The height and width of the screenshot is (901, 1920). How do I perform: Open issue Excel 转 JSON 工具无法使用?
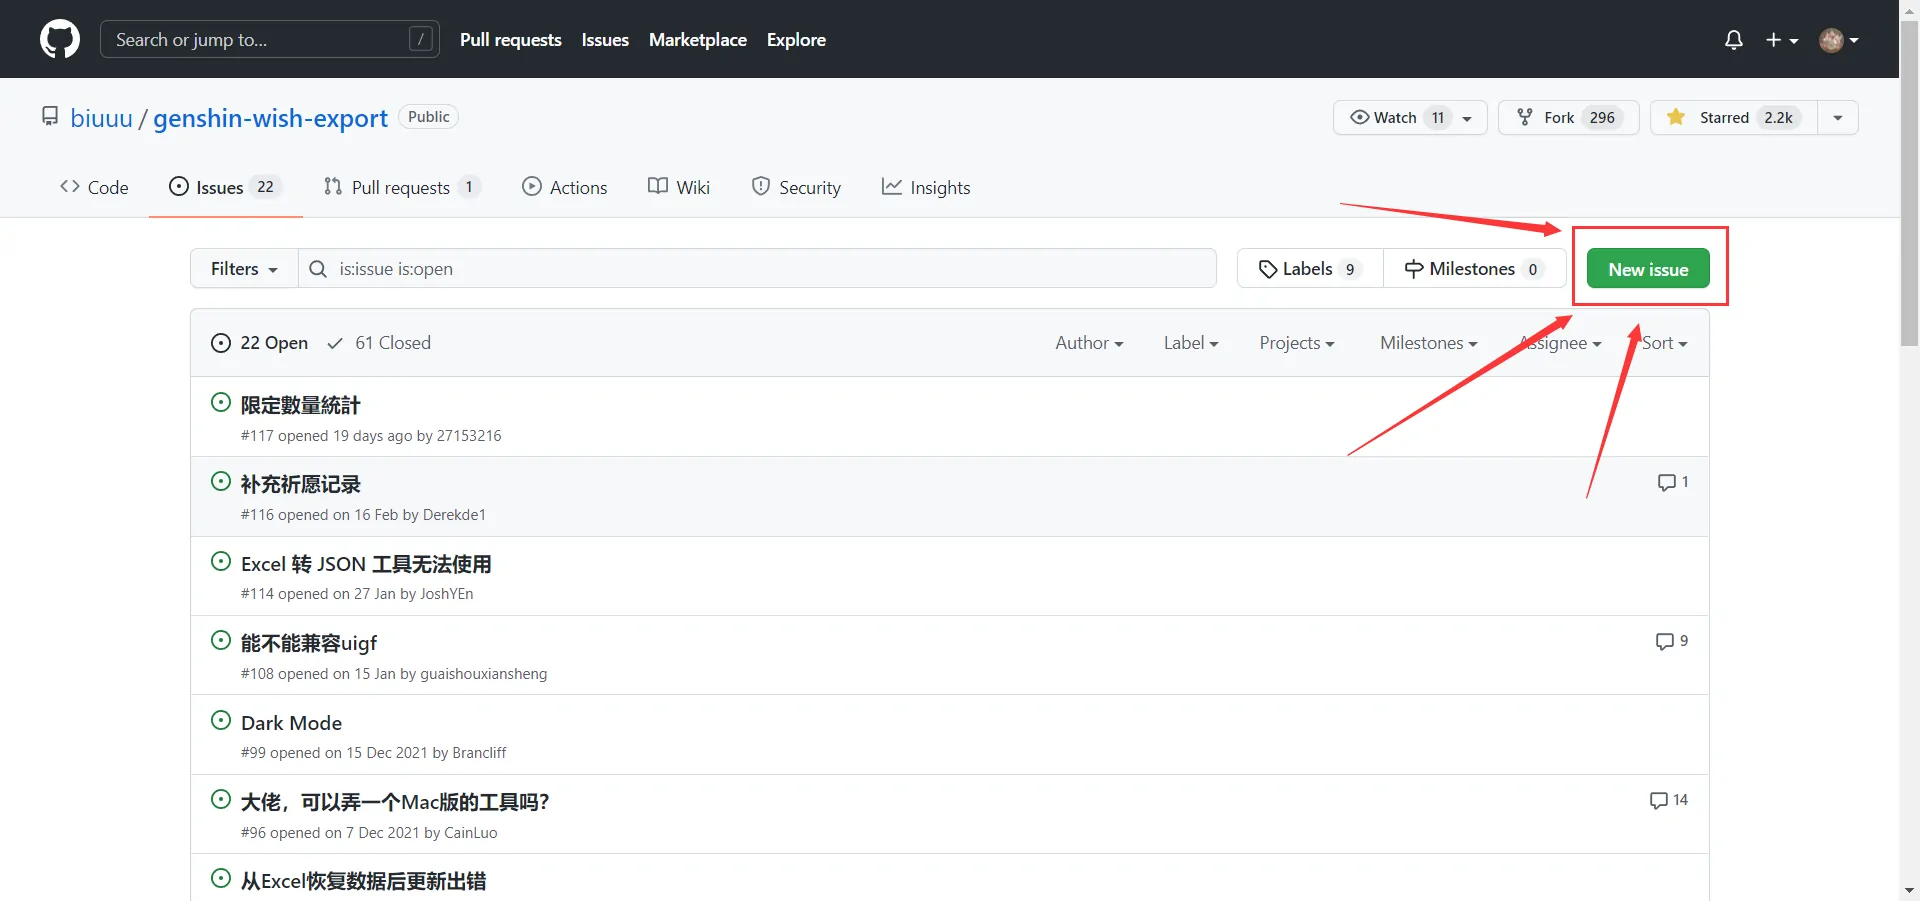point(366,564)
